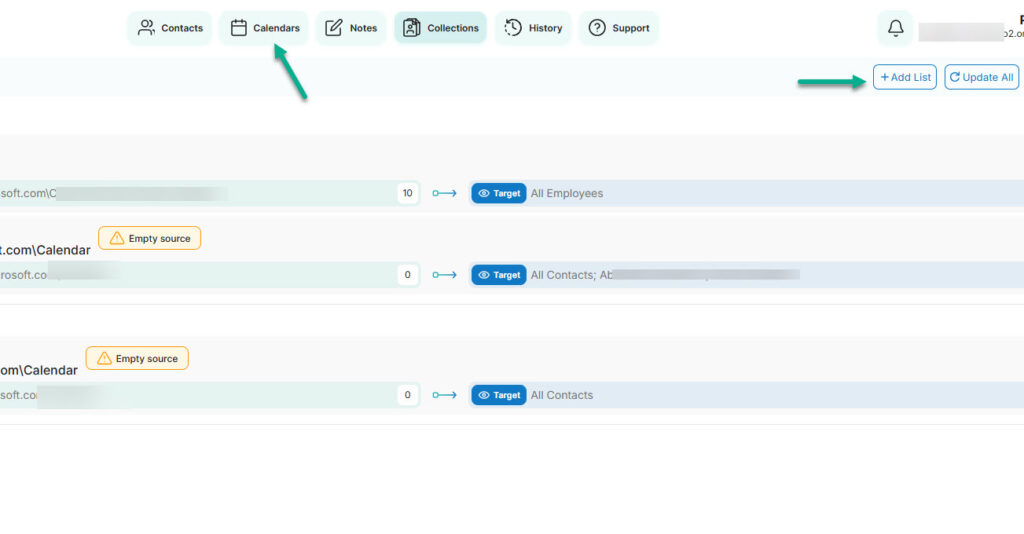Click the notification bell icon

(895, 28)
